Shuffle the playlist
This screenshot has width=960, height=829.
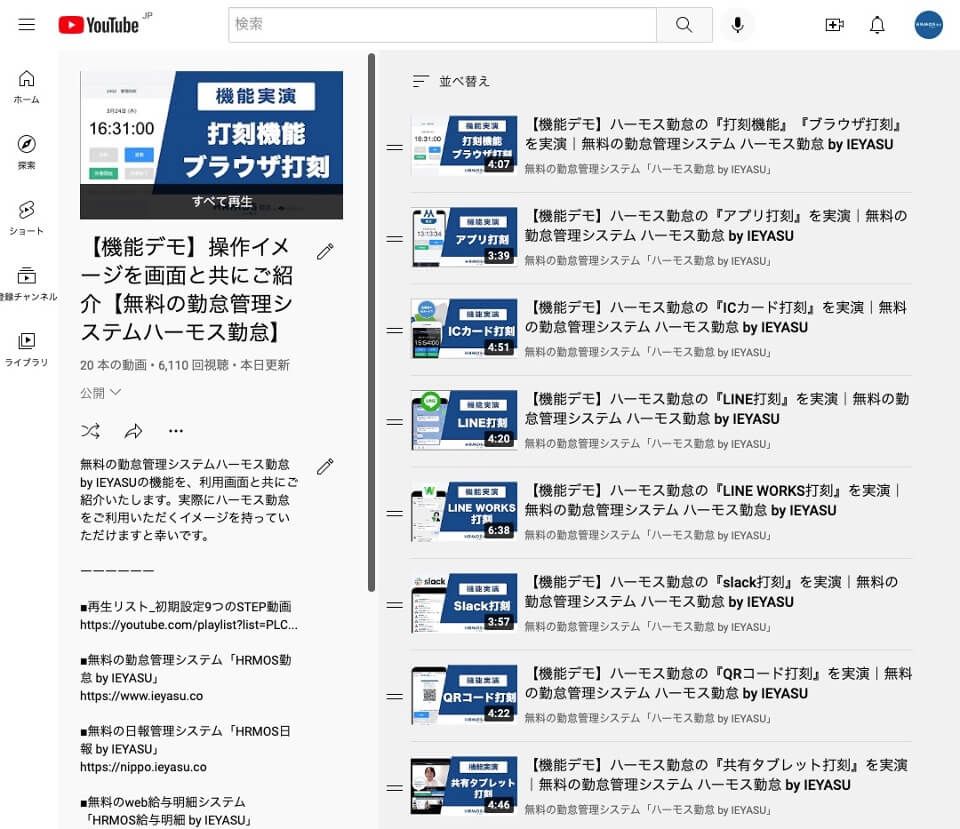[x=91, y=431]
